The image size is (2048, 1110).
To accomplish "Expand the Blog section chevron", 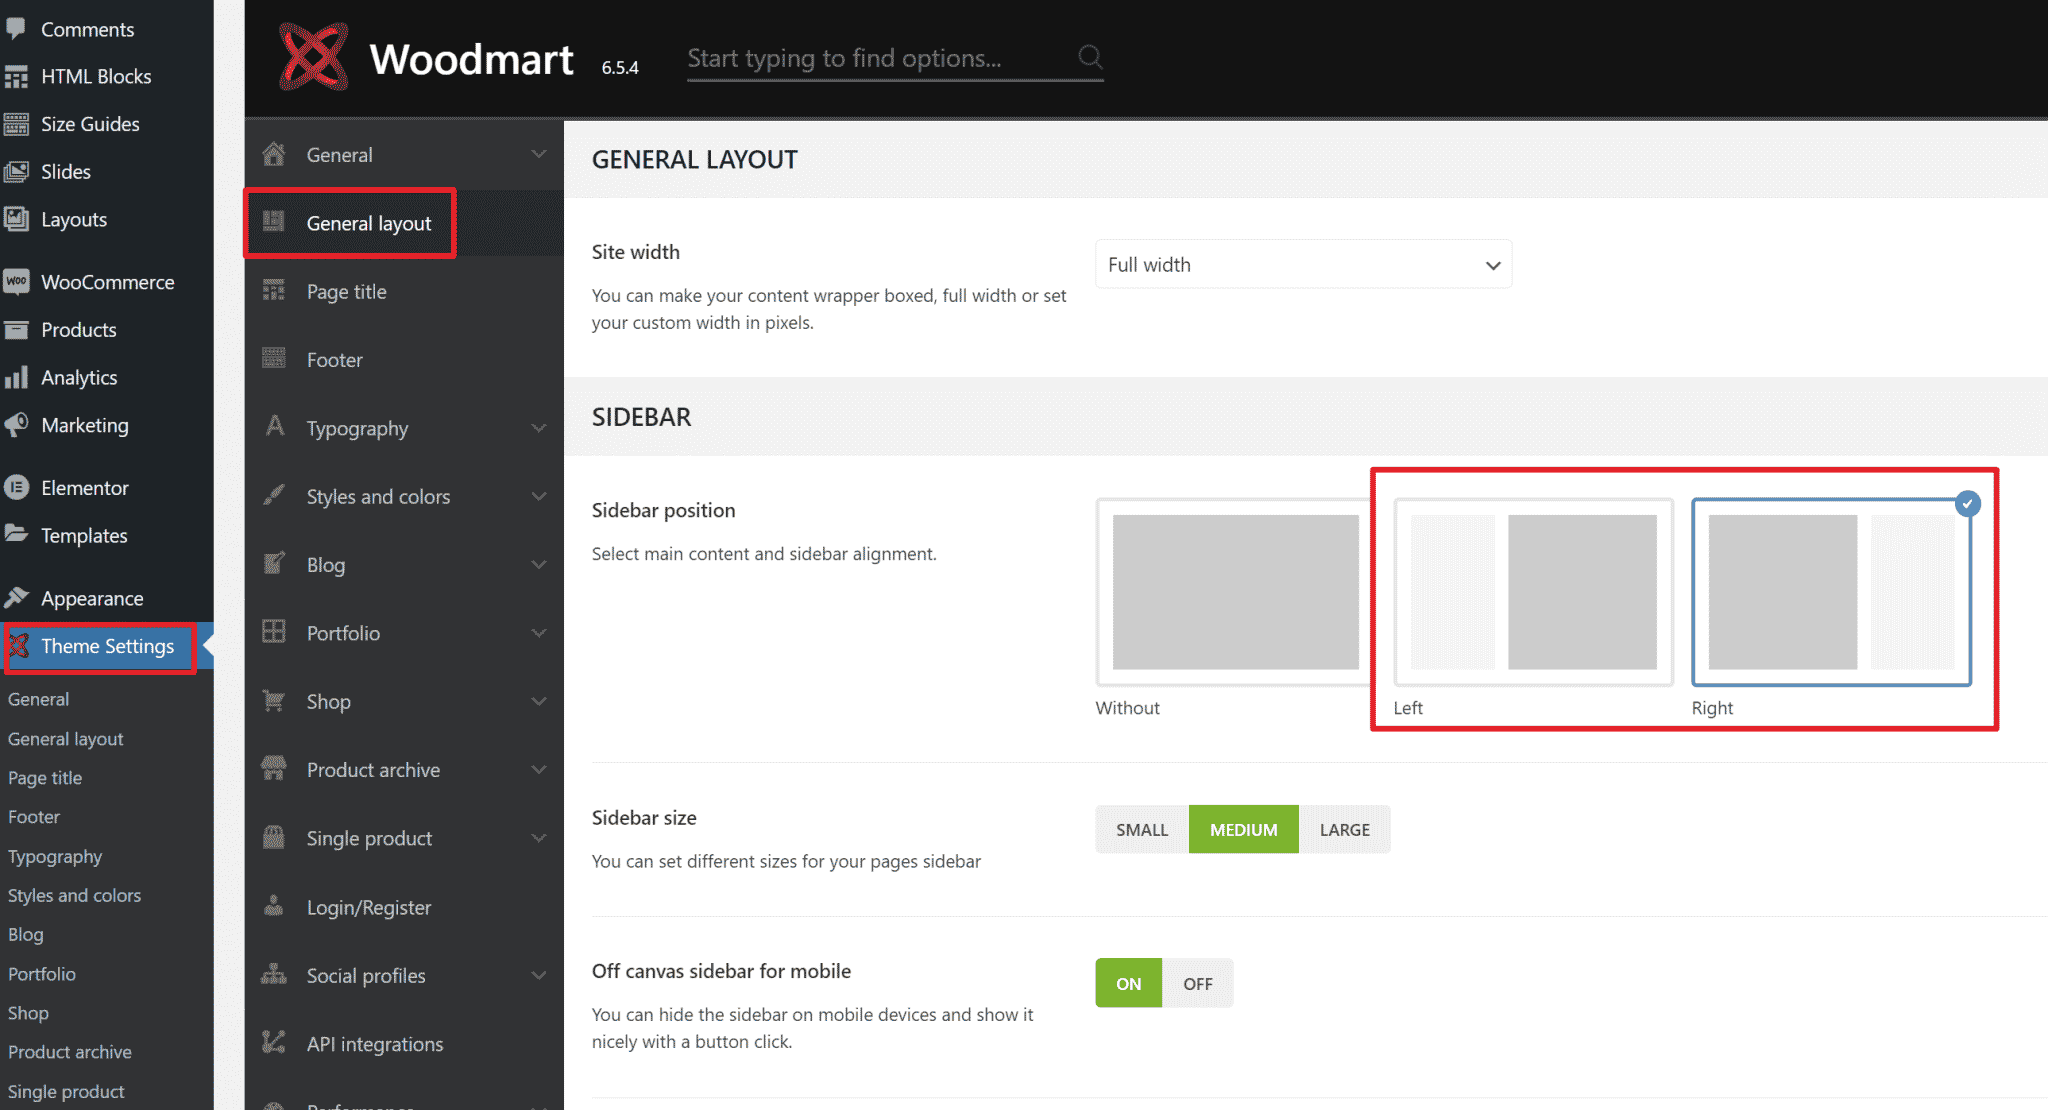I will click(539, 564).
